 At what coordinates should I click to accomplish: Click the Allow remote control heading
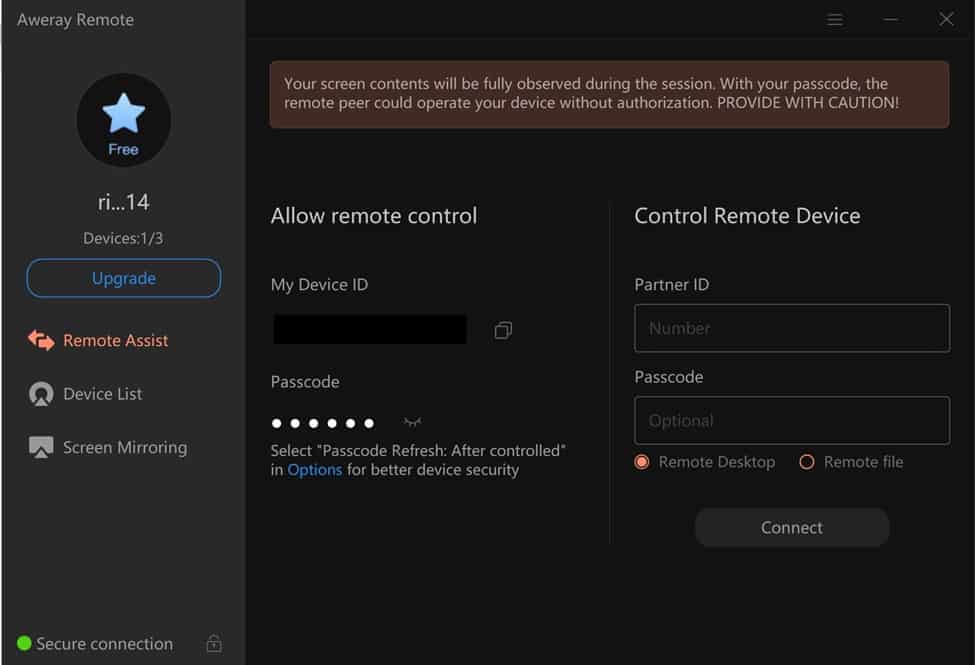click(x=374, y=216)
